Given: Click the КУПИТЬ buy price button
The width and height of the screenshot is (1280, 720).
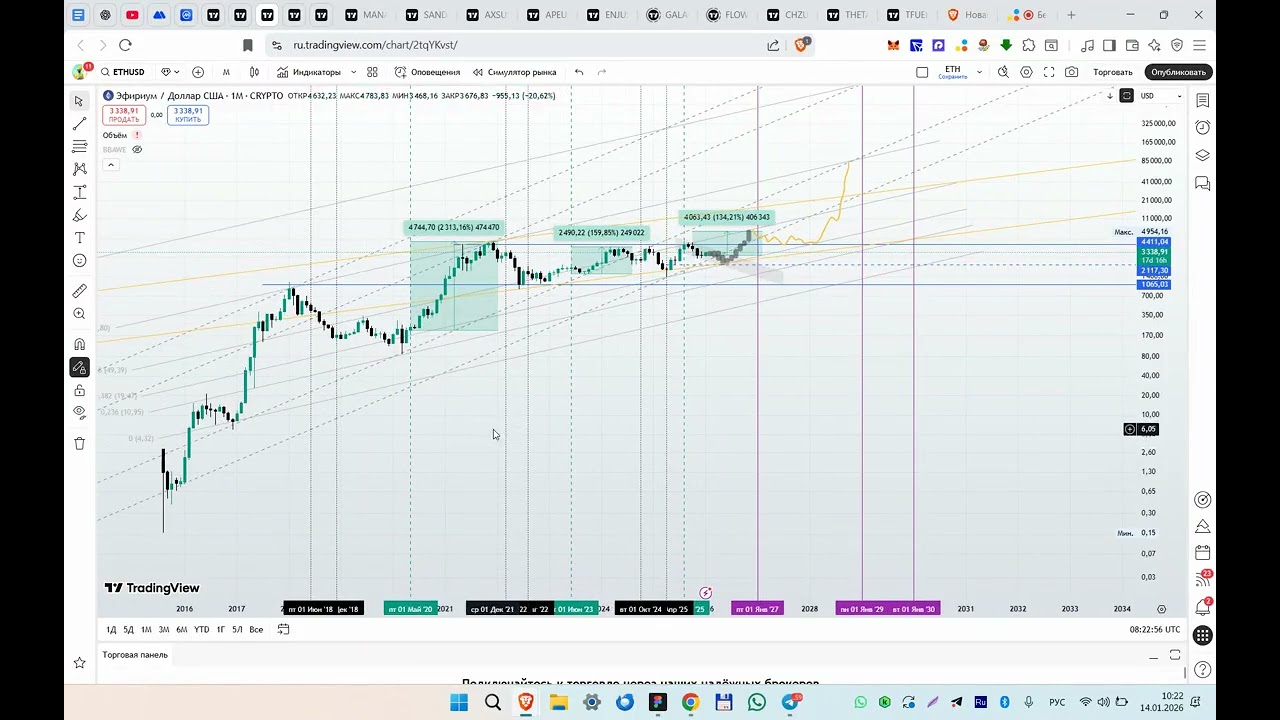Looking at the screenshot, I should coord(188,115).
